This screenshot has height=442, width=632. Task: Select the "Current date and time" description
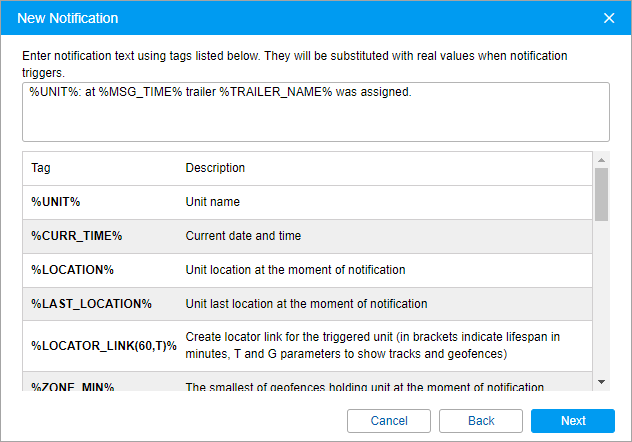[243, 236]
